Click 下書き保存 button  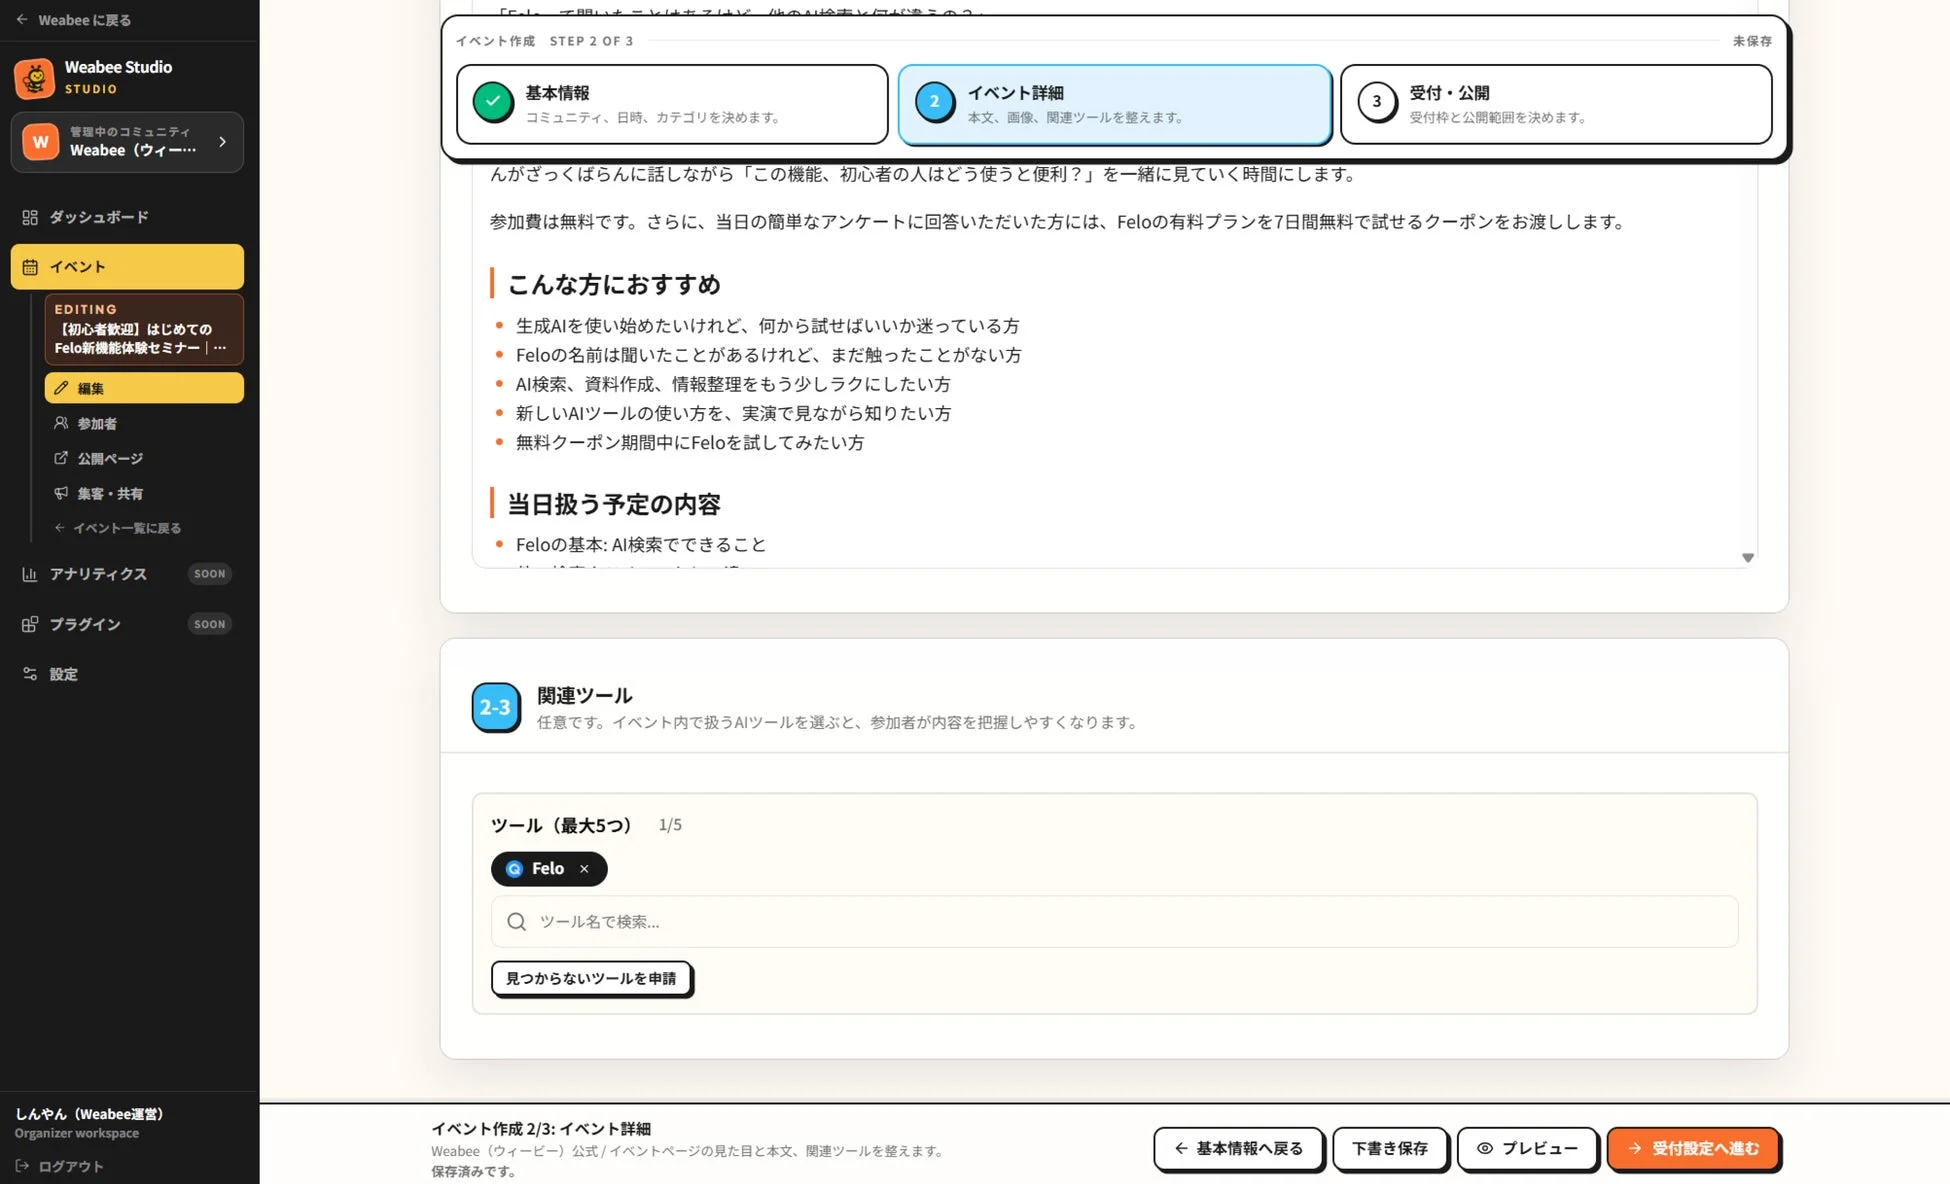tap(1389, 1149)
